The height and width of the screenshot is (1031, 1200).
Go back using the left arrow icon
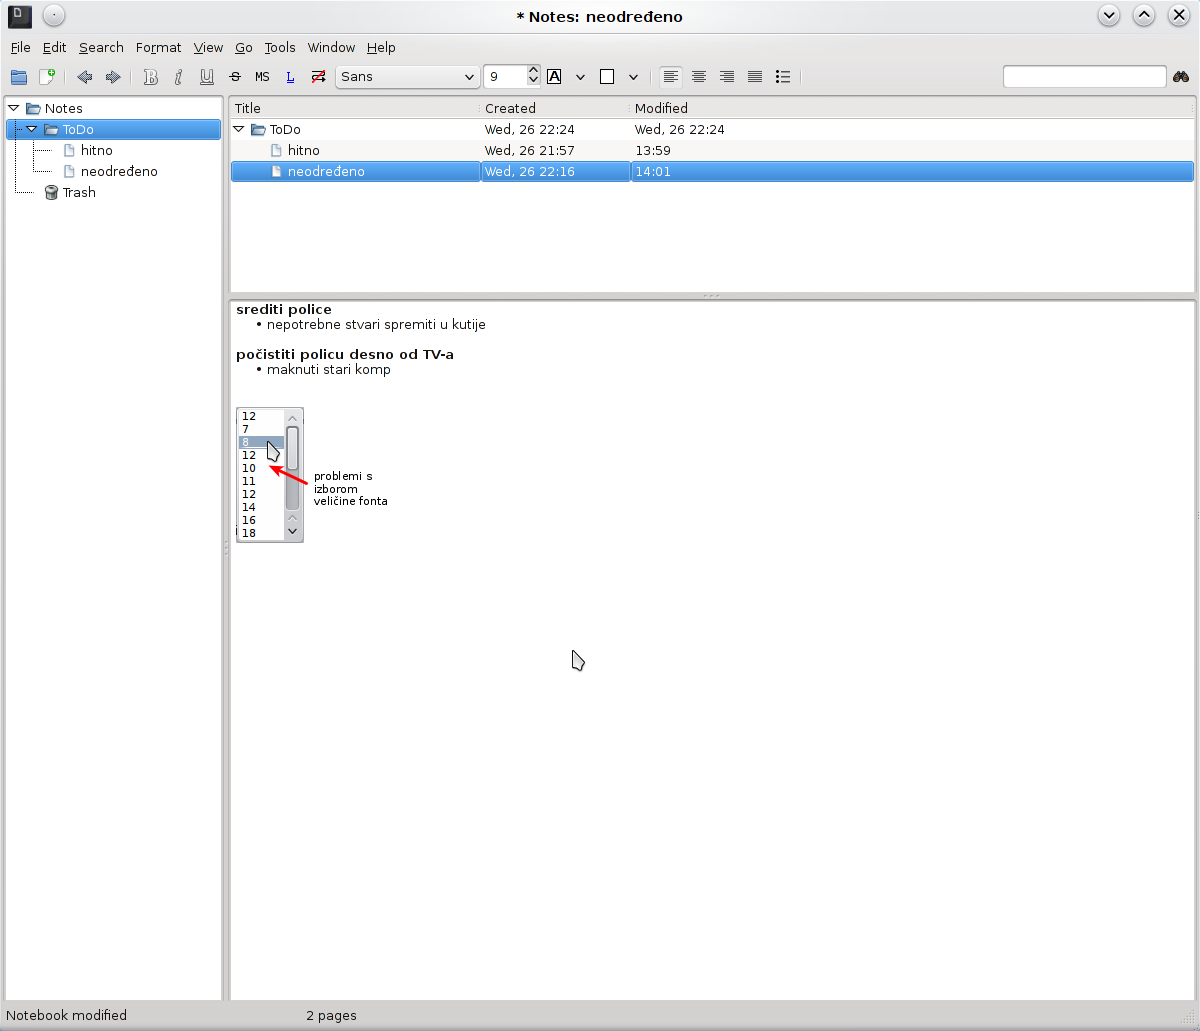(85, 77)
